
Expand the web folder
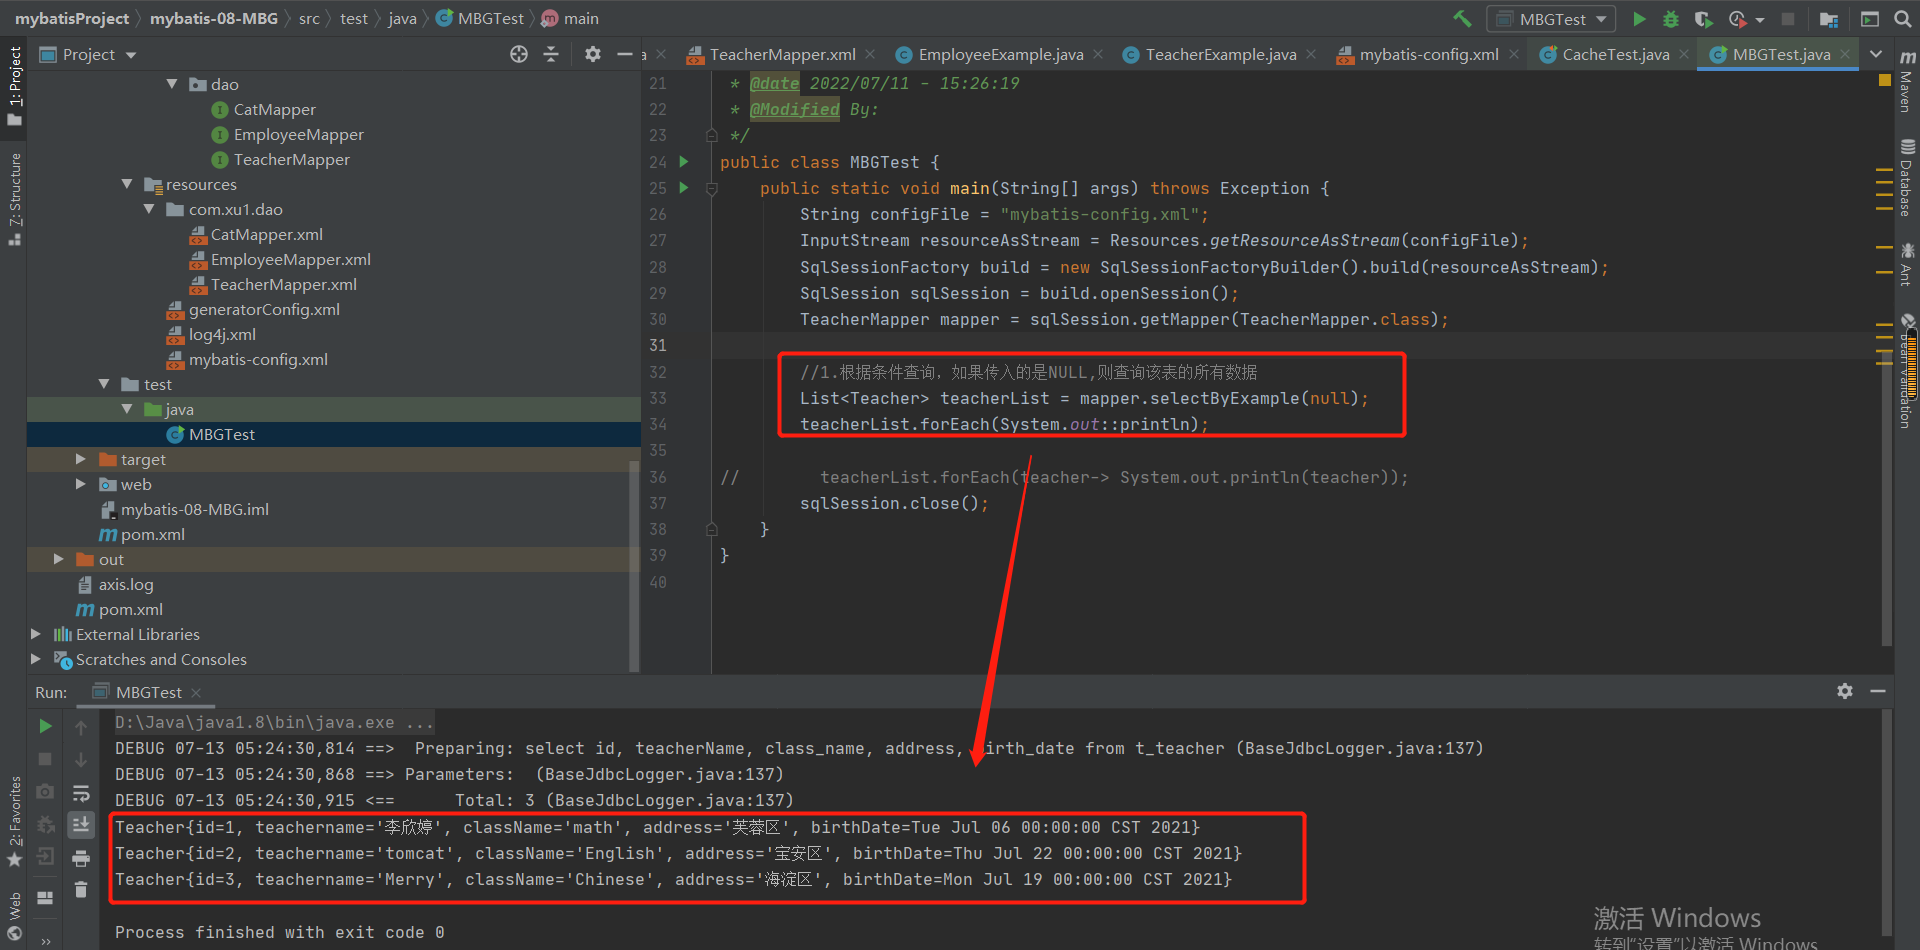click(81, 484)
